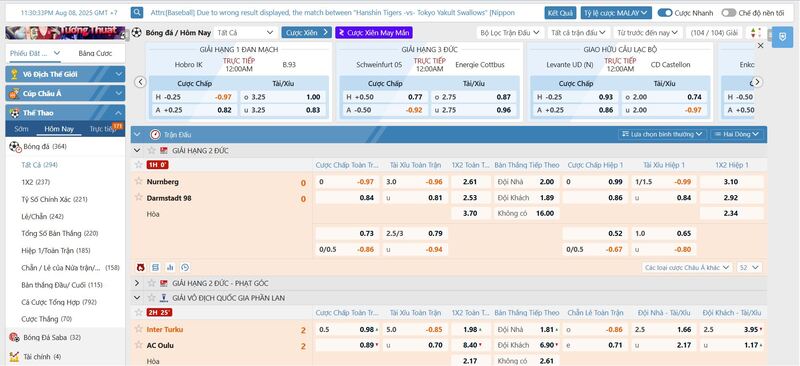
Task: Switch to the Sớm tab
Action: pos(21,129)
